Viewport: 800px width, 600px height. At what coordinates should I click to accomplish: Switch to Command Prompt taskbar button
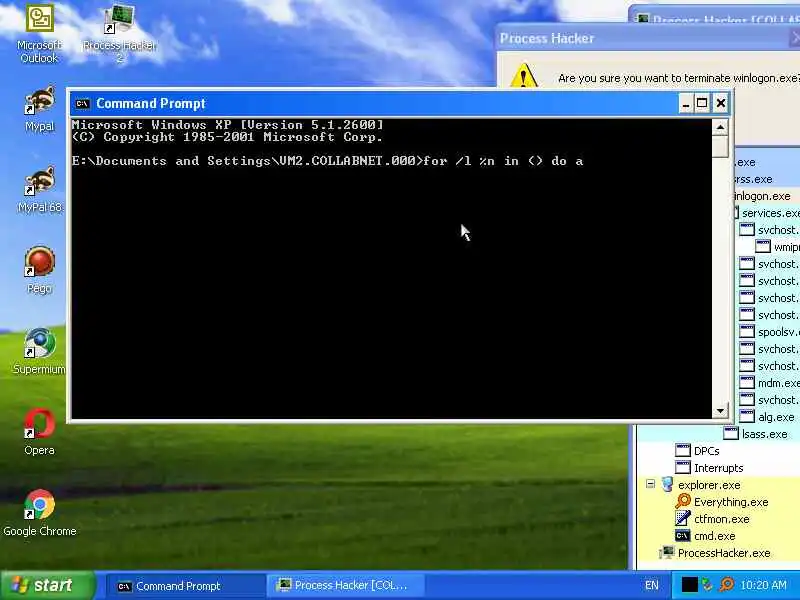[x=185, y=586]
